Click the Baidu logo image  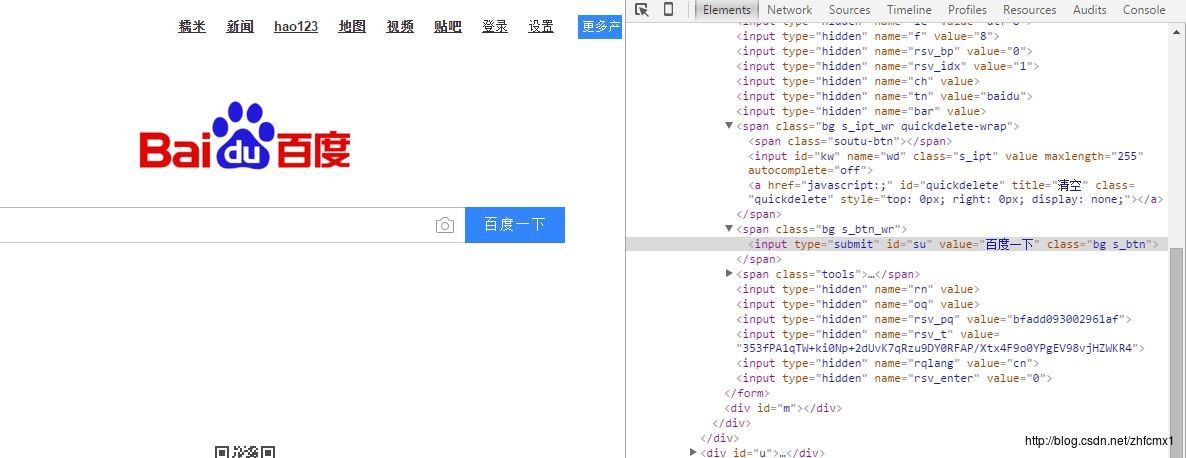point(244,136)
